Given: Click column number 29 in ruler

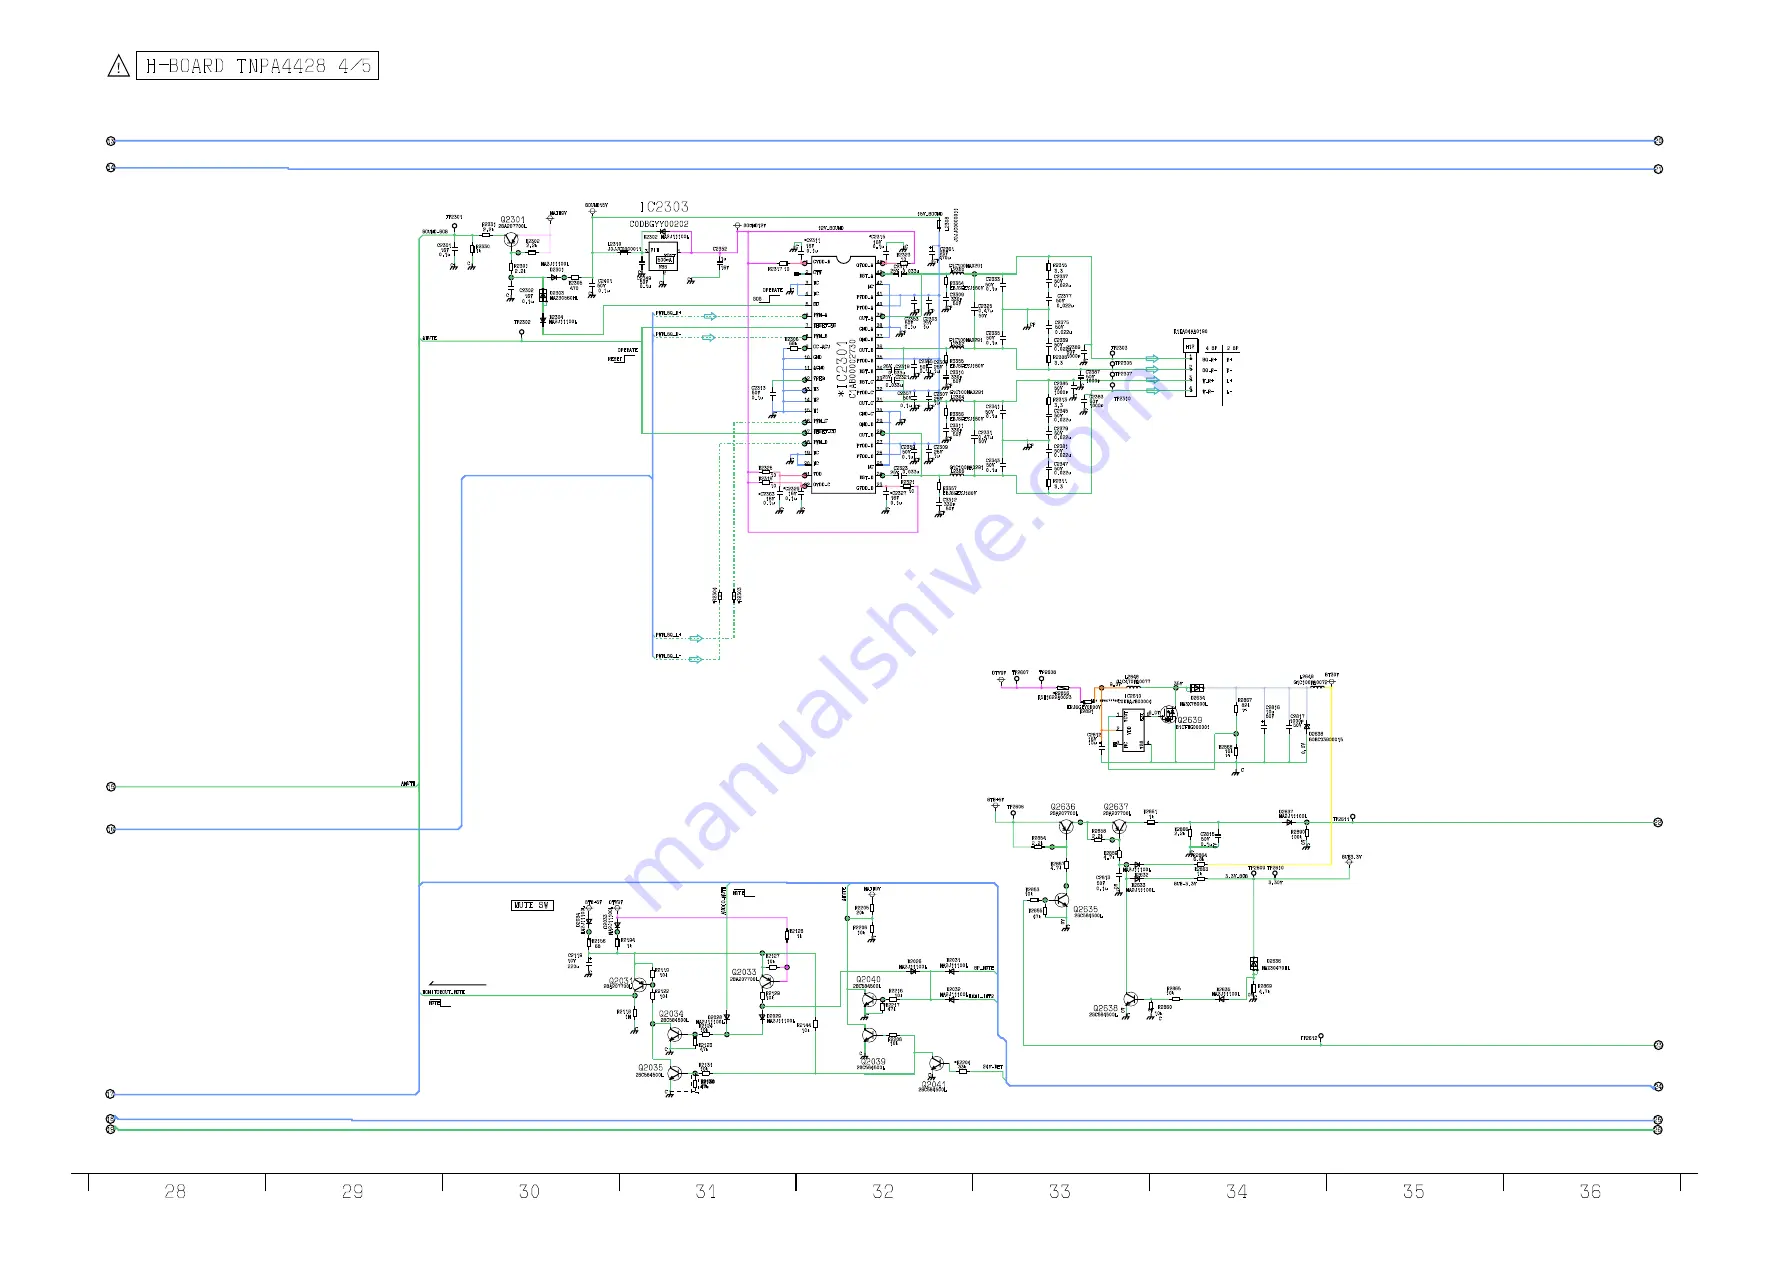Looking at the screenshot, I should point(352,1191).
